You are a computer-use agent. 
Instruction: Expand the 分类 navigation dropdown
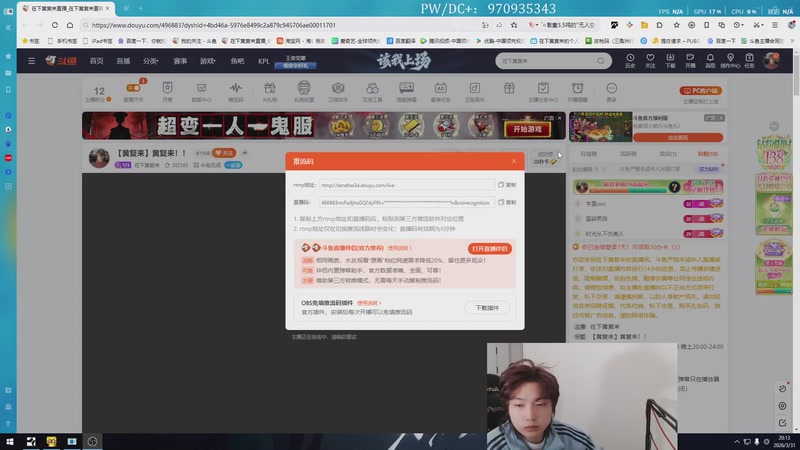[x=151, y=61]
